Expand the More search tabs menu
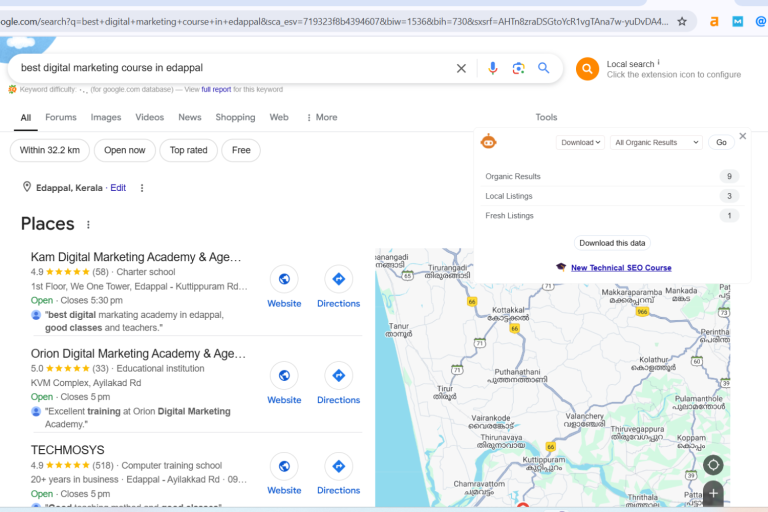Screen dimensions: 768x512 pos(322,118)
